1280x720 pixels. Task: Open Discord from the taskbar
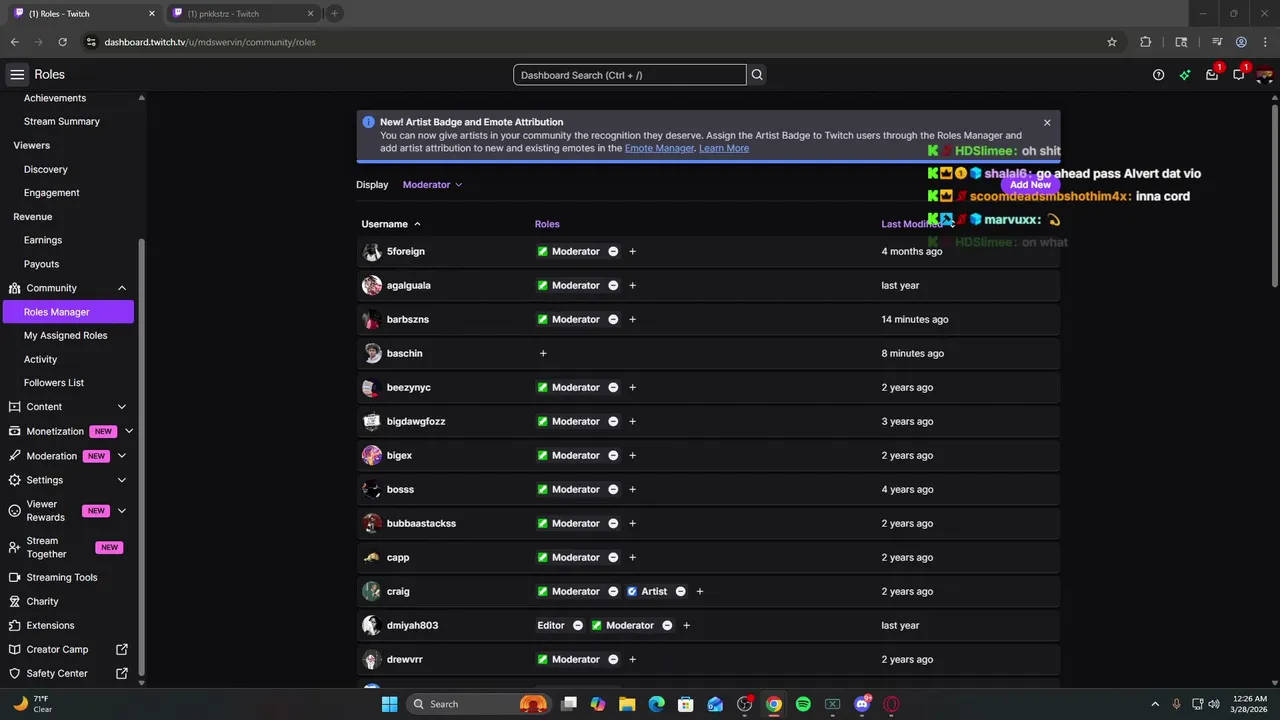point(862,704)
